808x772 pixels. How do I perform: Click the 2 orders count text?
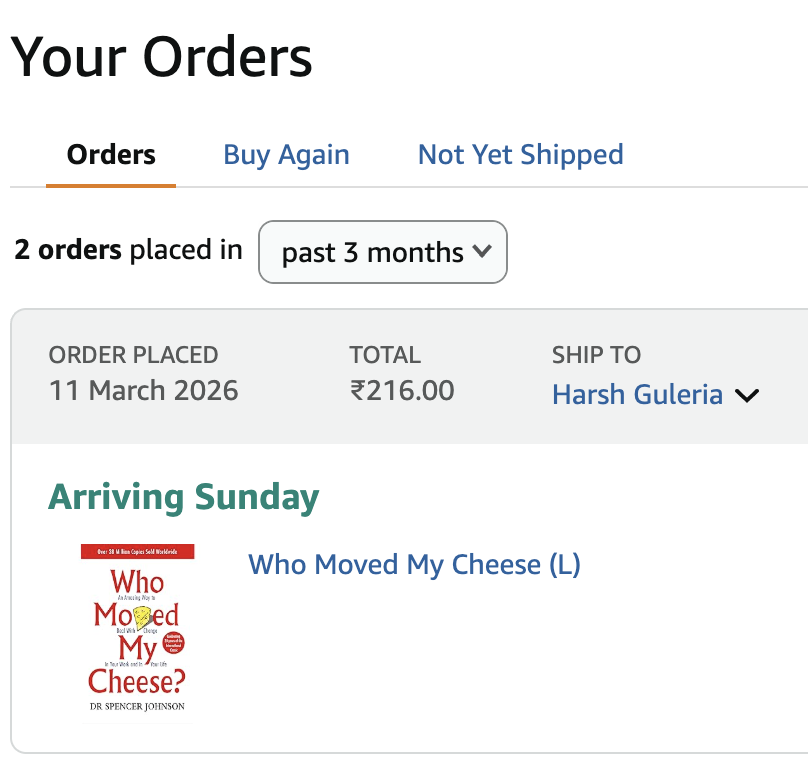(68, 250)
